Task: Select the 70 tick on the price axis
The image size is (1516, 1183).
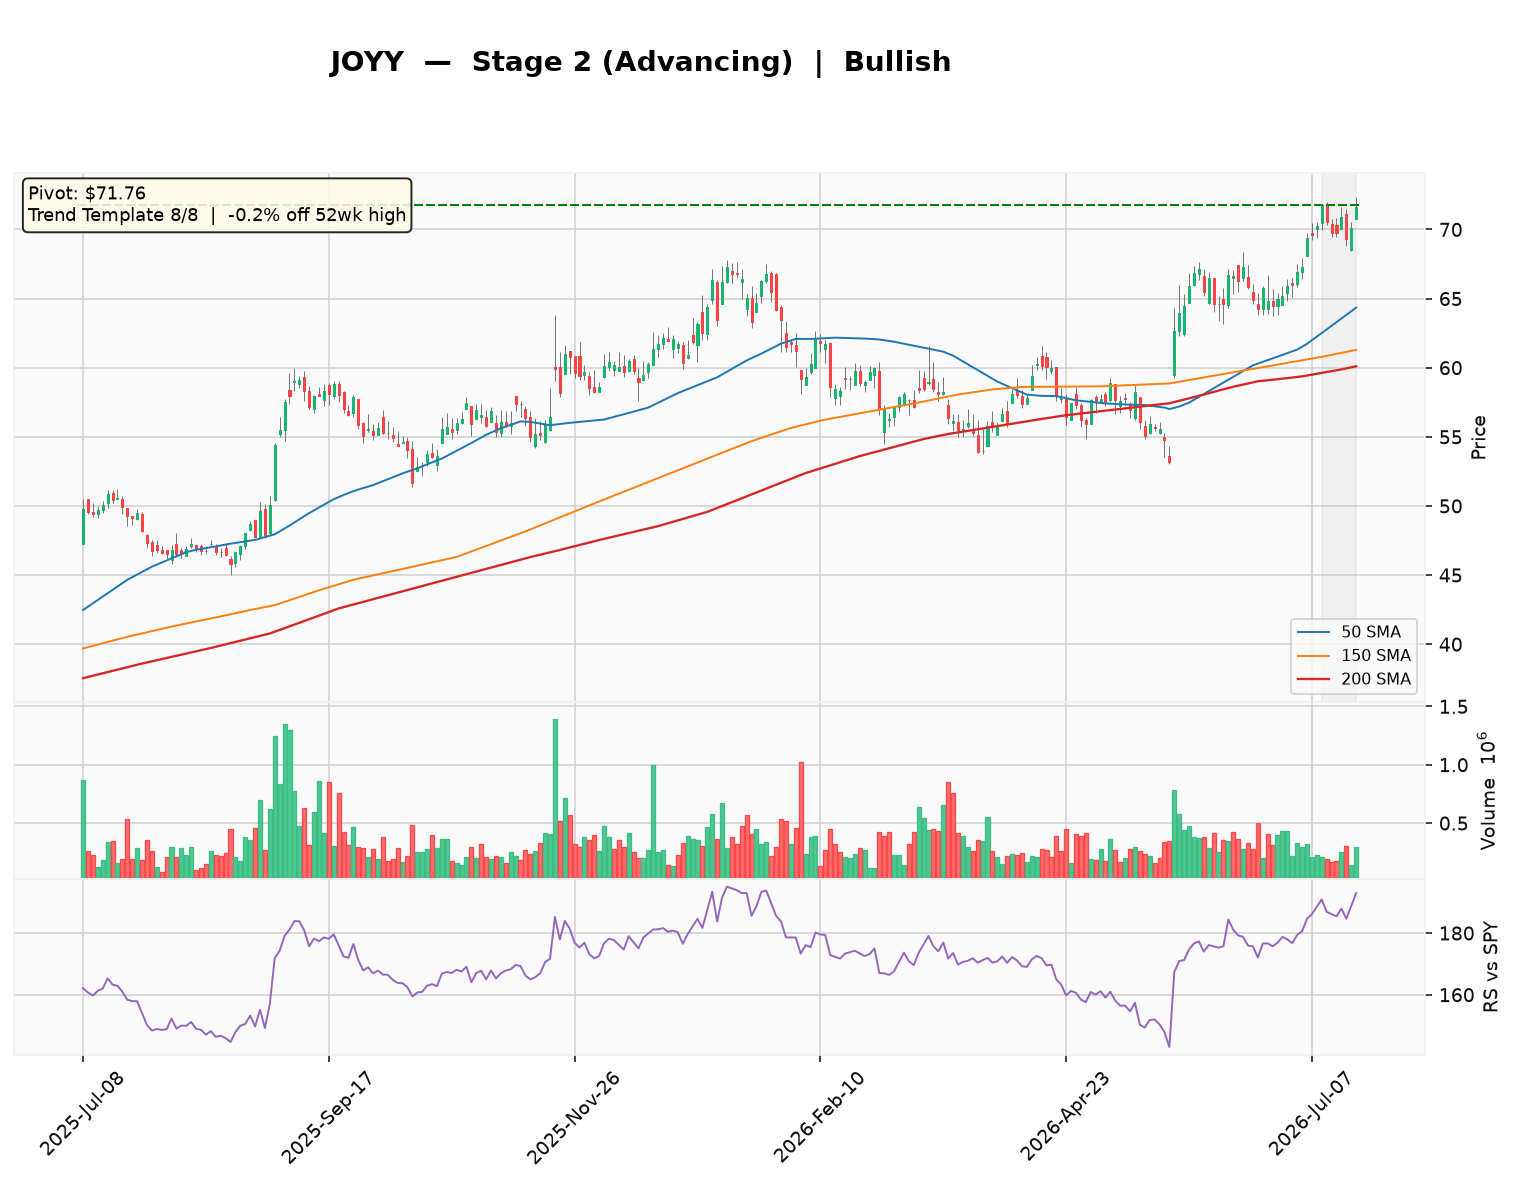Action: [1450, 230]
